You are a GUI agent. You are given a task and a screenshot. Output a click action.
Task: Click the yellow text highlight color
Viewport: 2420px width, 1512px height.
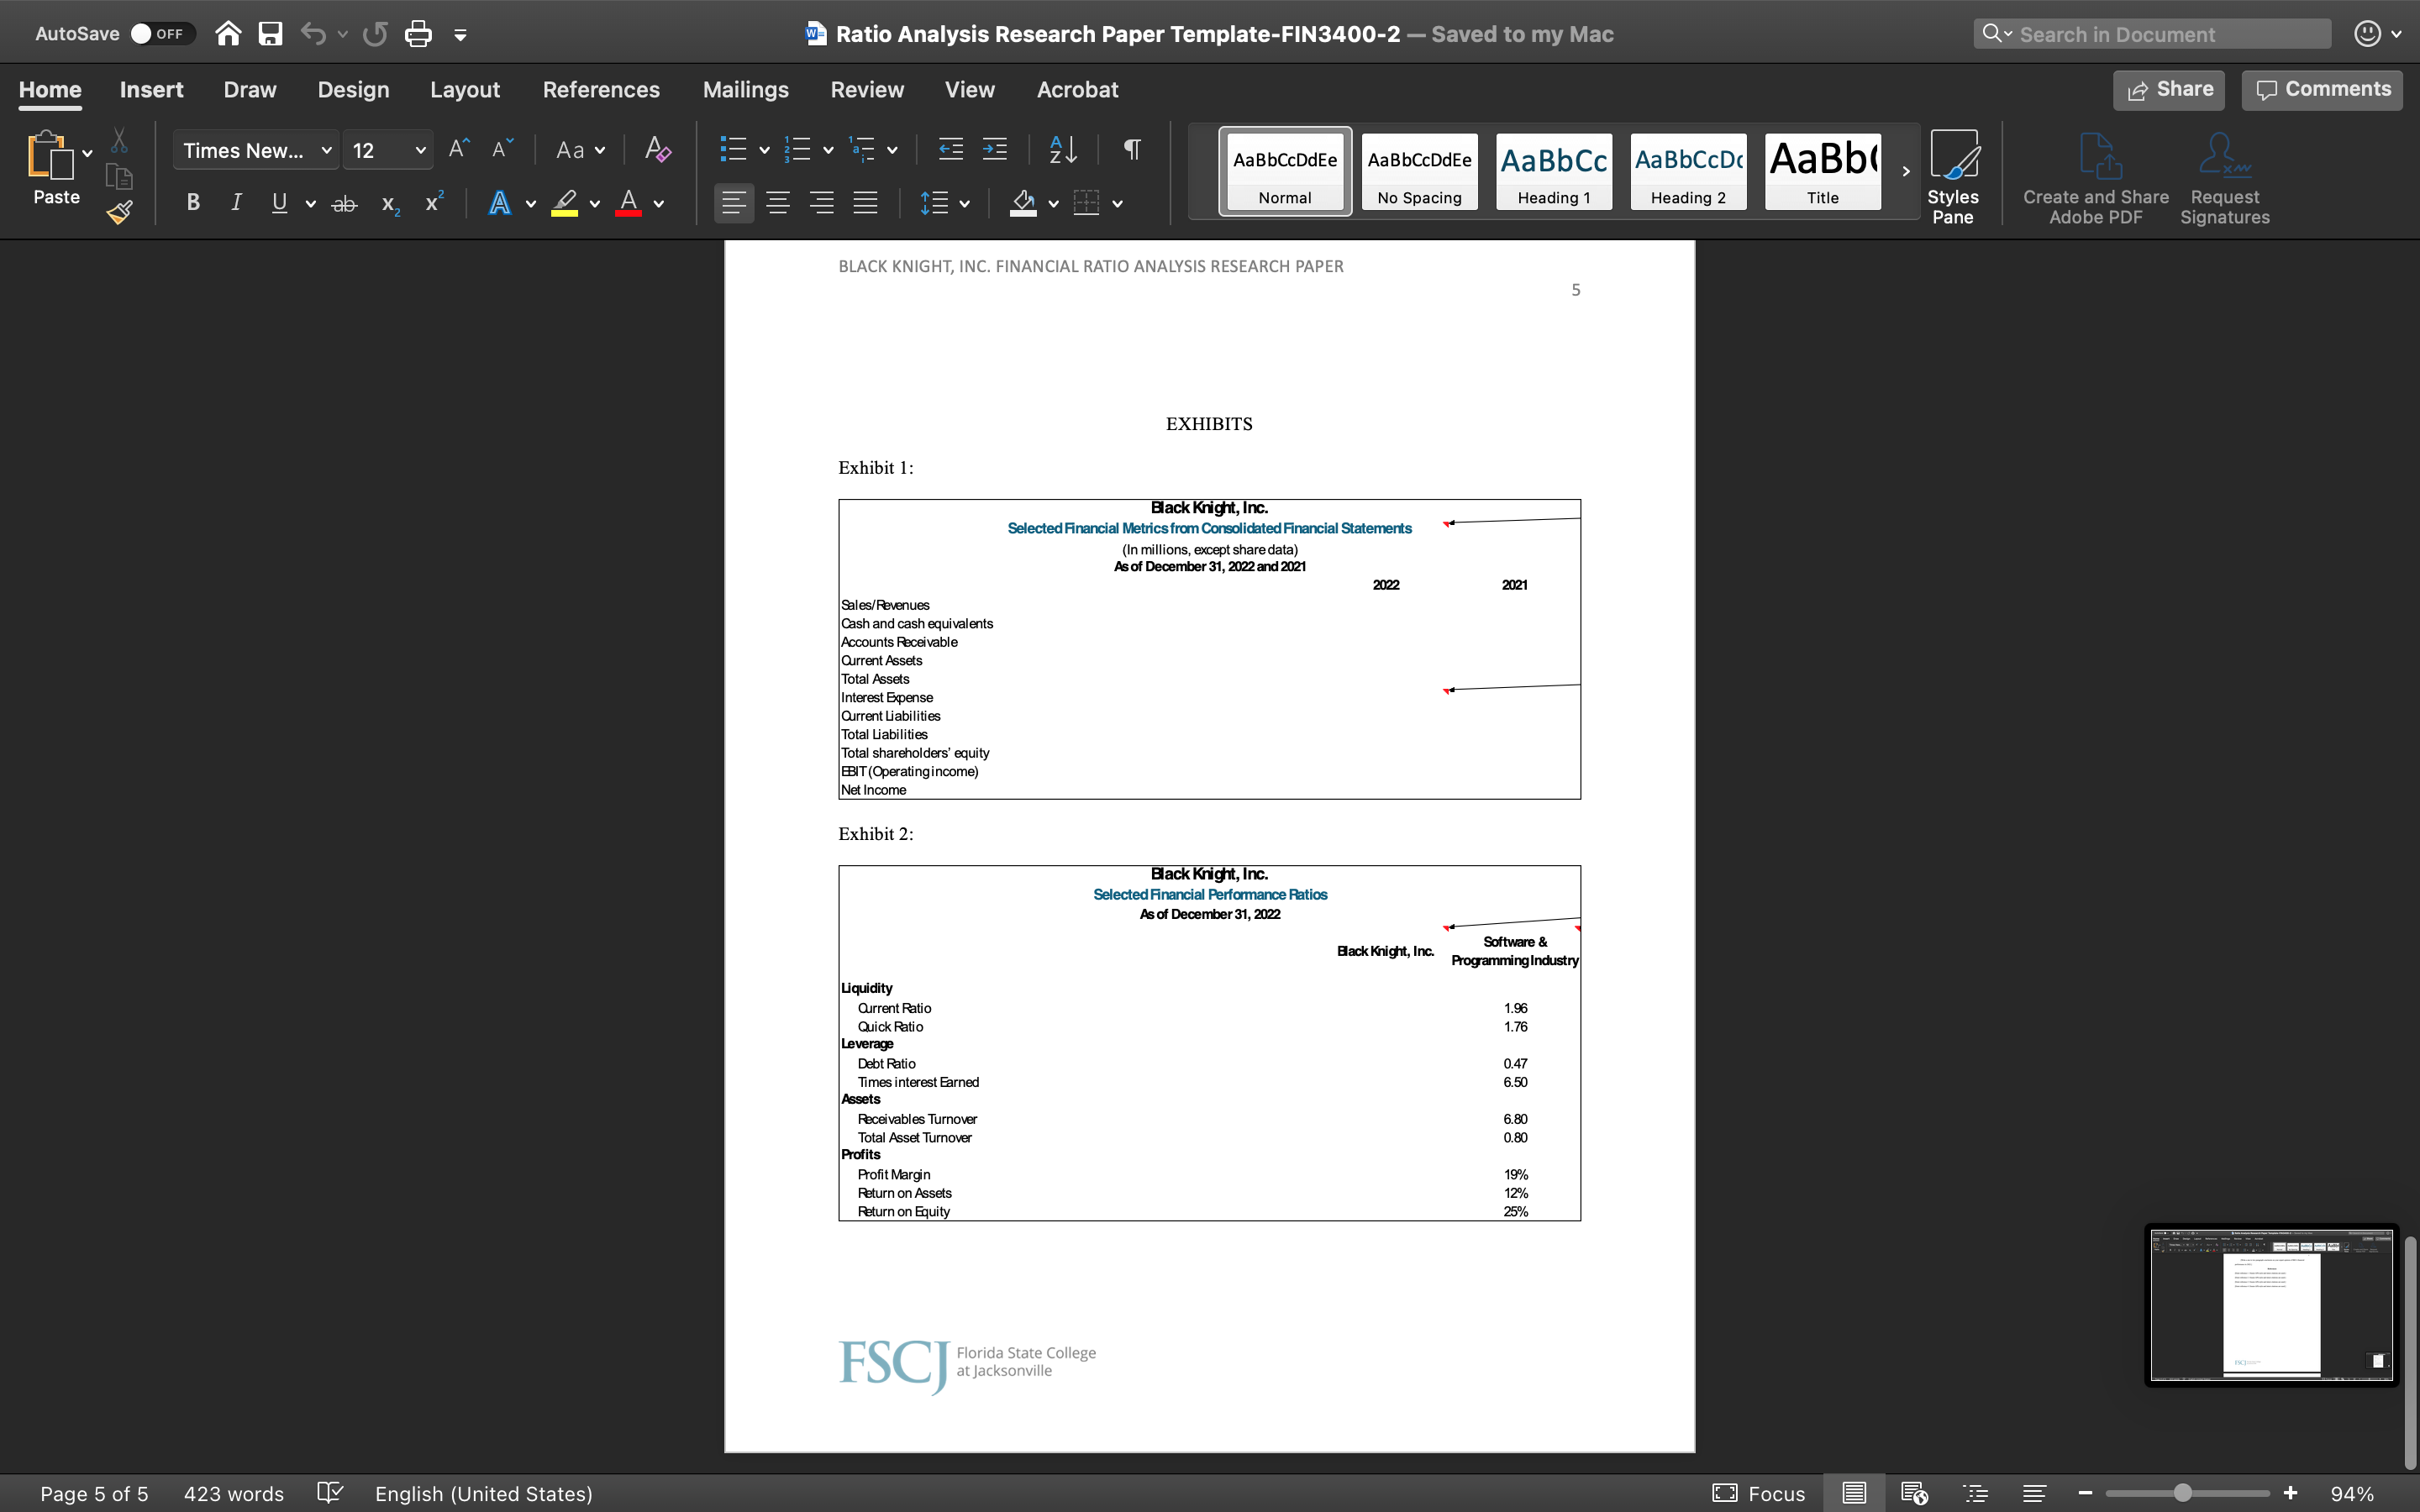pos(565,204)
